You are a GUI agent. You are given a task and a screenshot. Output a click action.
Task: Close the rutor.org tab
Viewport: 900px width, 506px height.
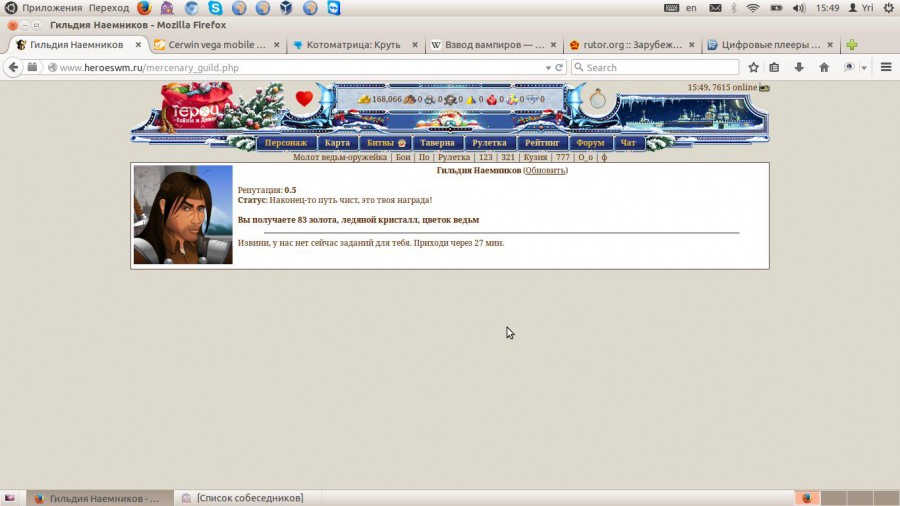click(x=692, y=44)
